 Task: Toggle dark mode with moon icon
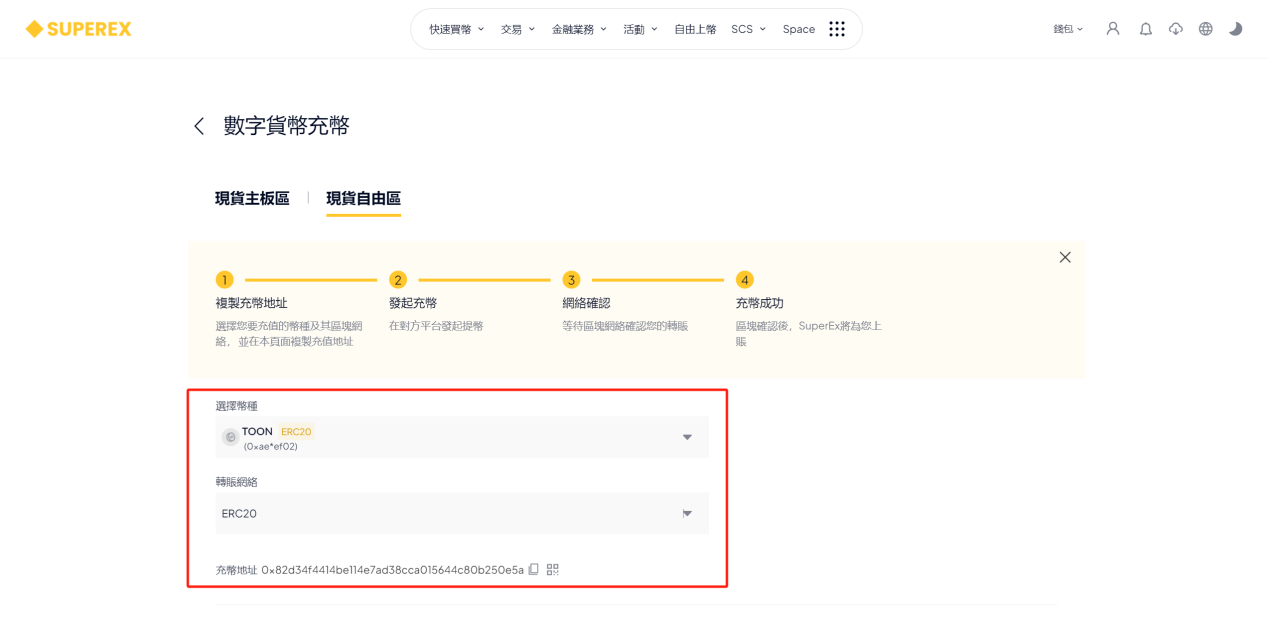(x=1236, y=29)
